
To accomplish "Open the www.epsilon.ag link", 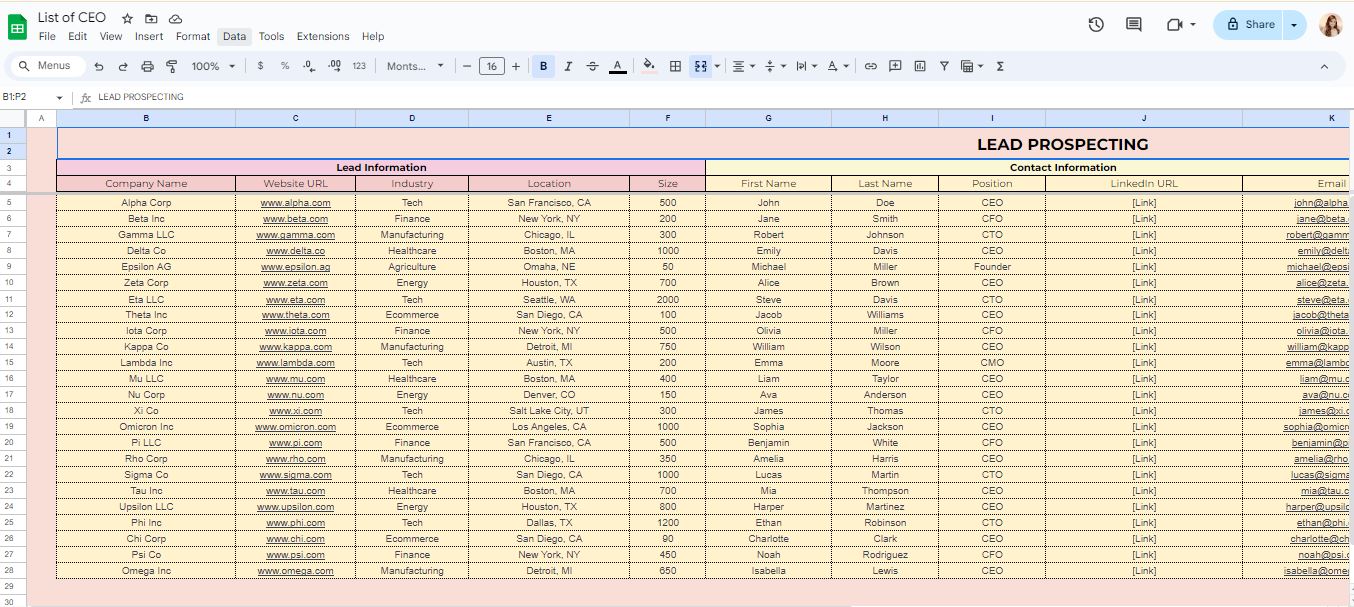I will [295, 267].
